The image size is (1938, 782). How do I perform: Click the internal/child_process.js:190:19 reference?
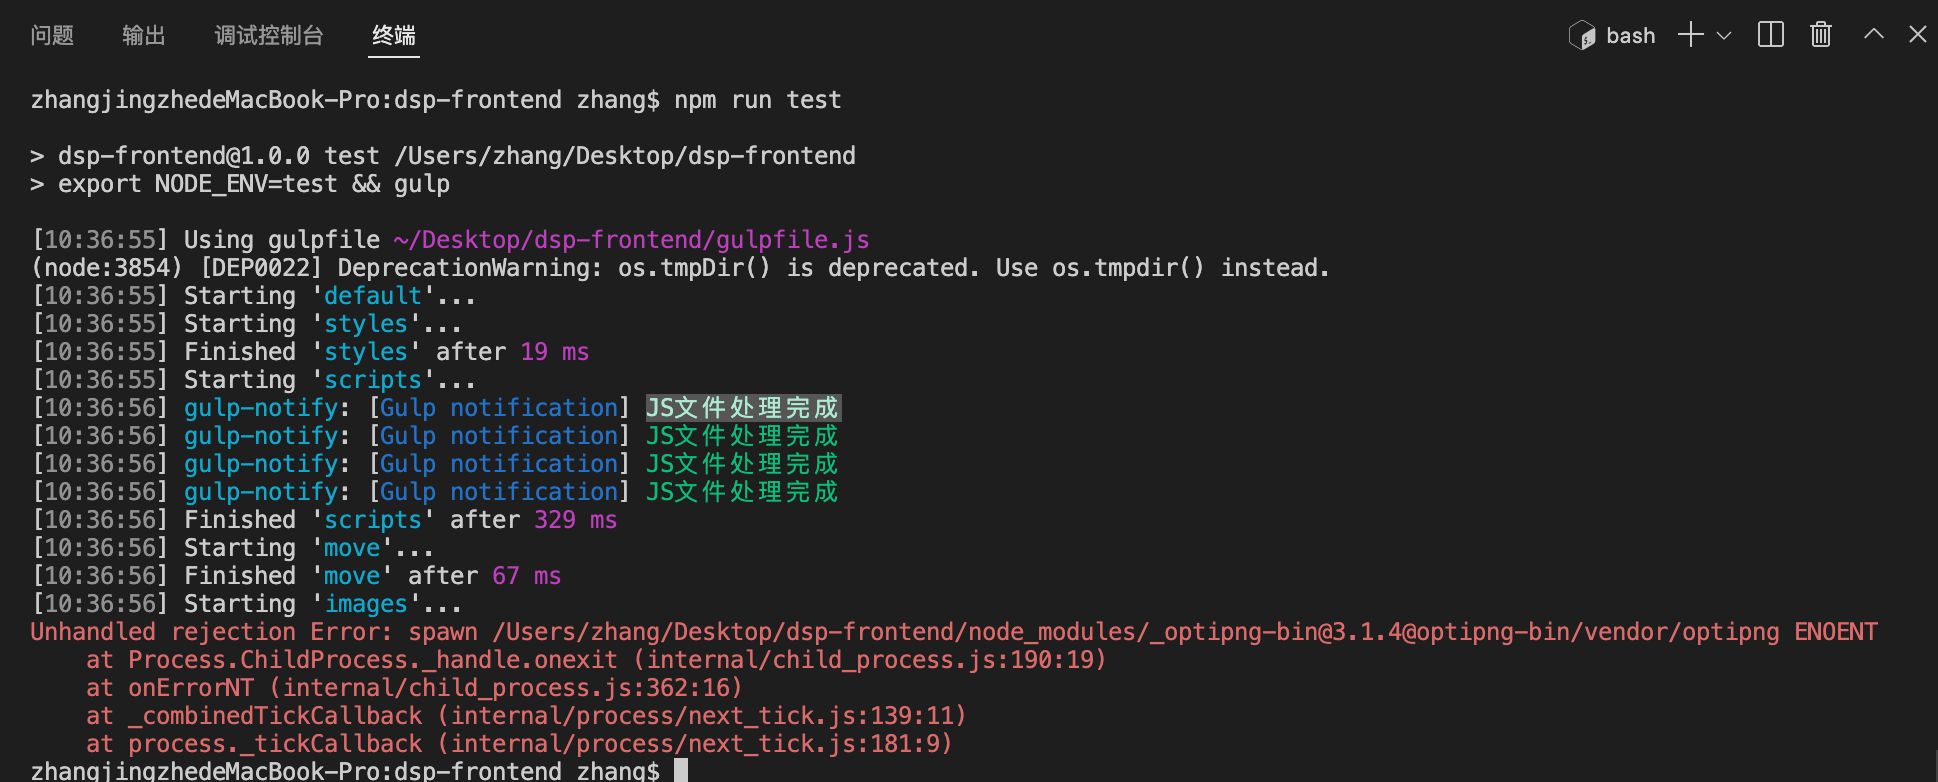point(870,660)
